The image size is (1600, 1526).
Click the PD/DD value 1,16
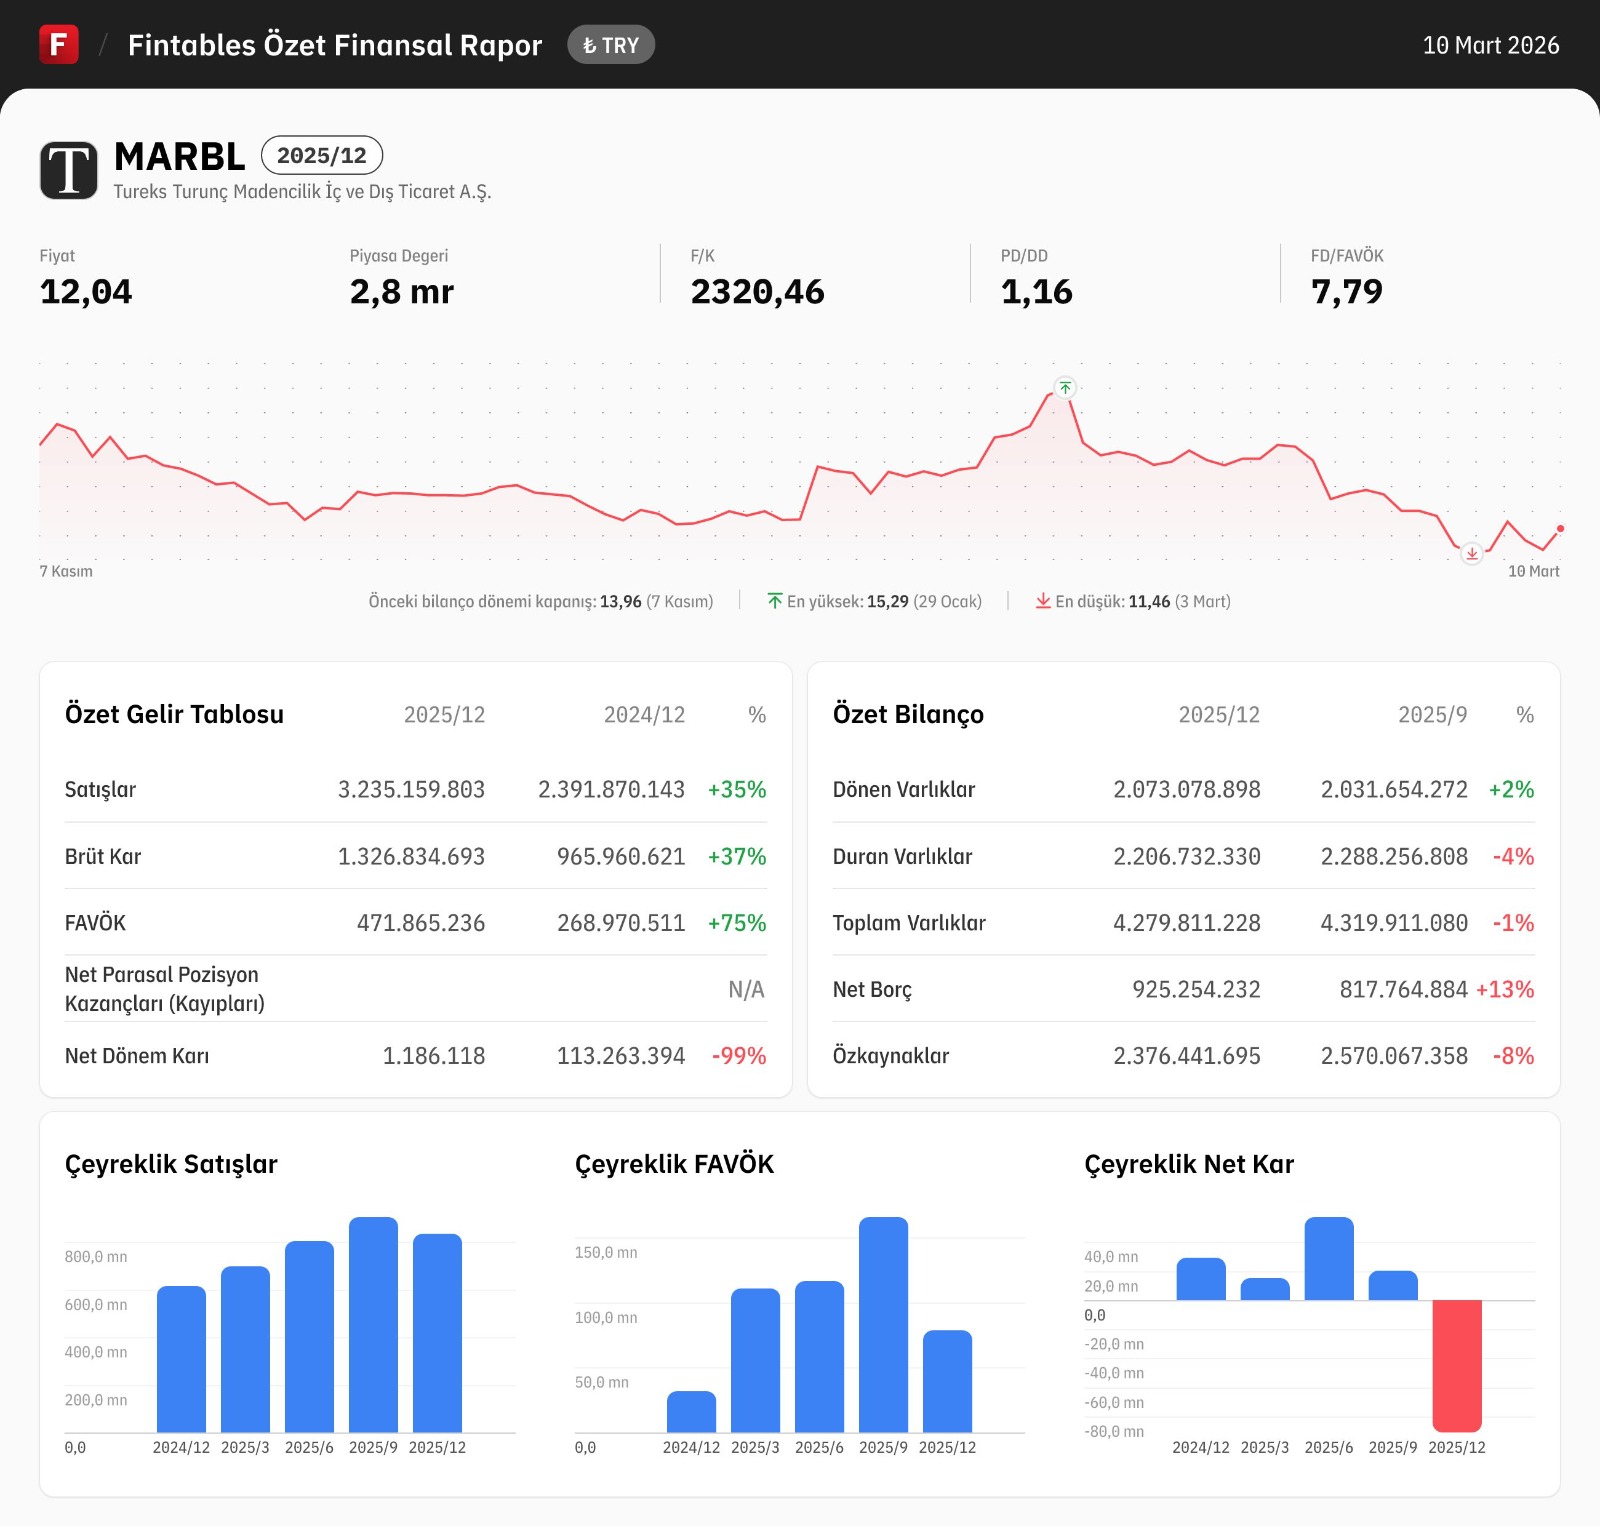click(1037, 291)
